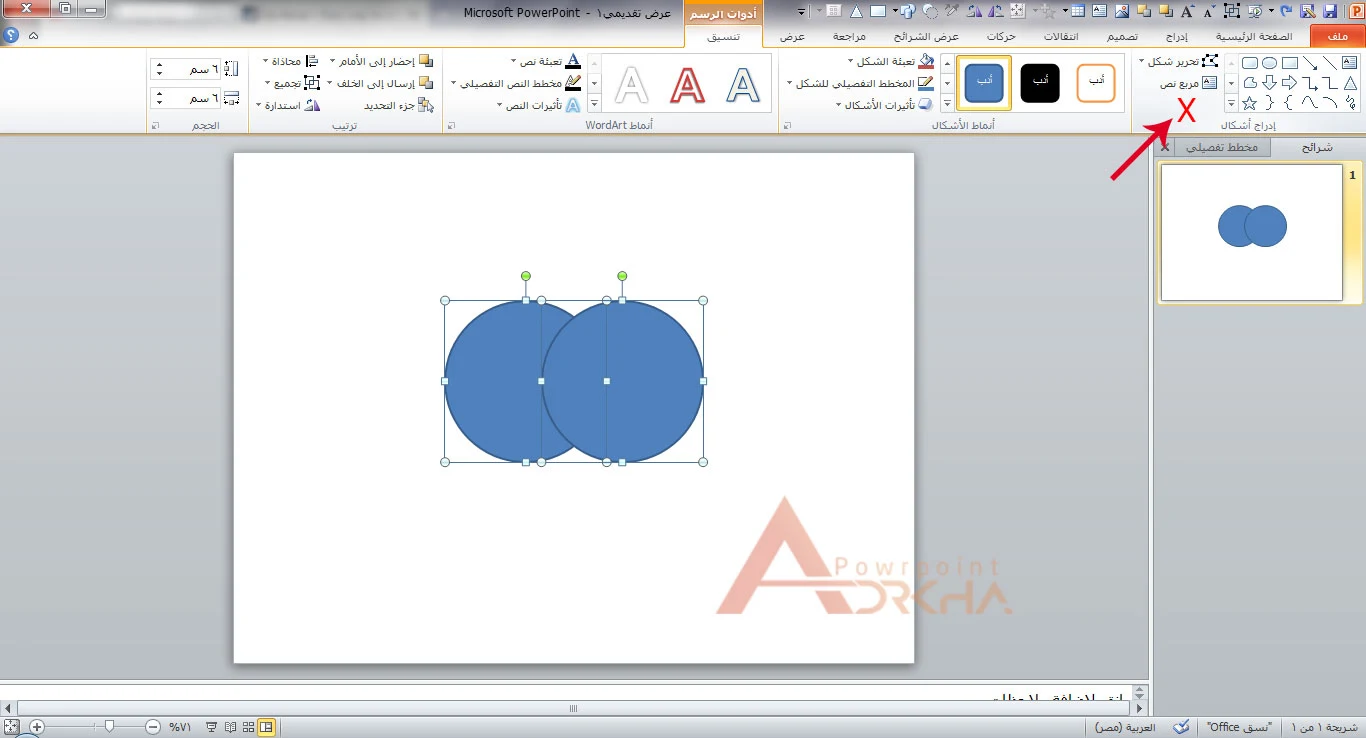
Task: Open Group dropdown (تجميع)
Action: point(292,83)
